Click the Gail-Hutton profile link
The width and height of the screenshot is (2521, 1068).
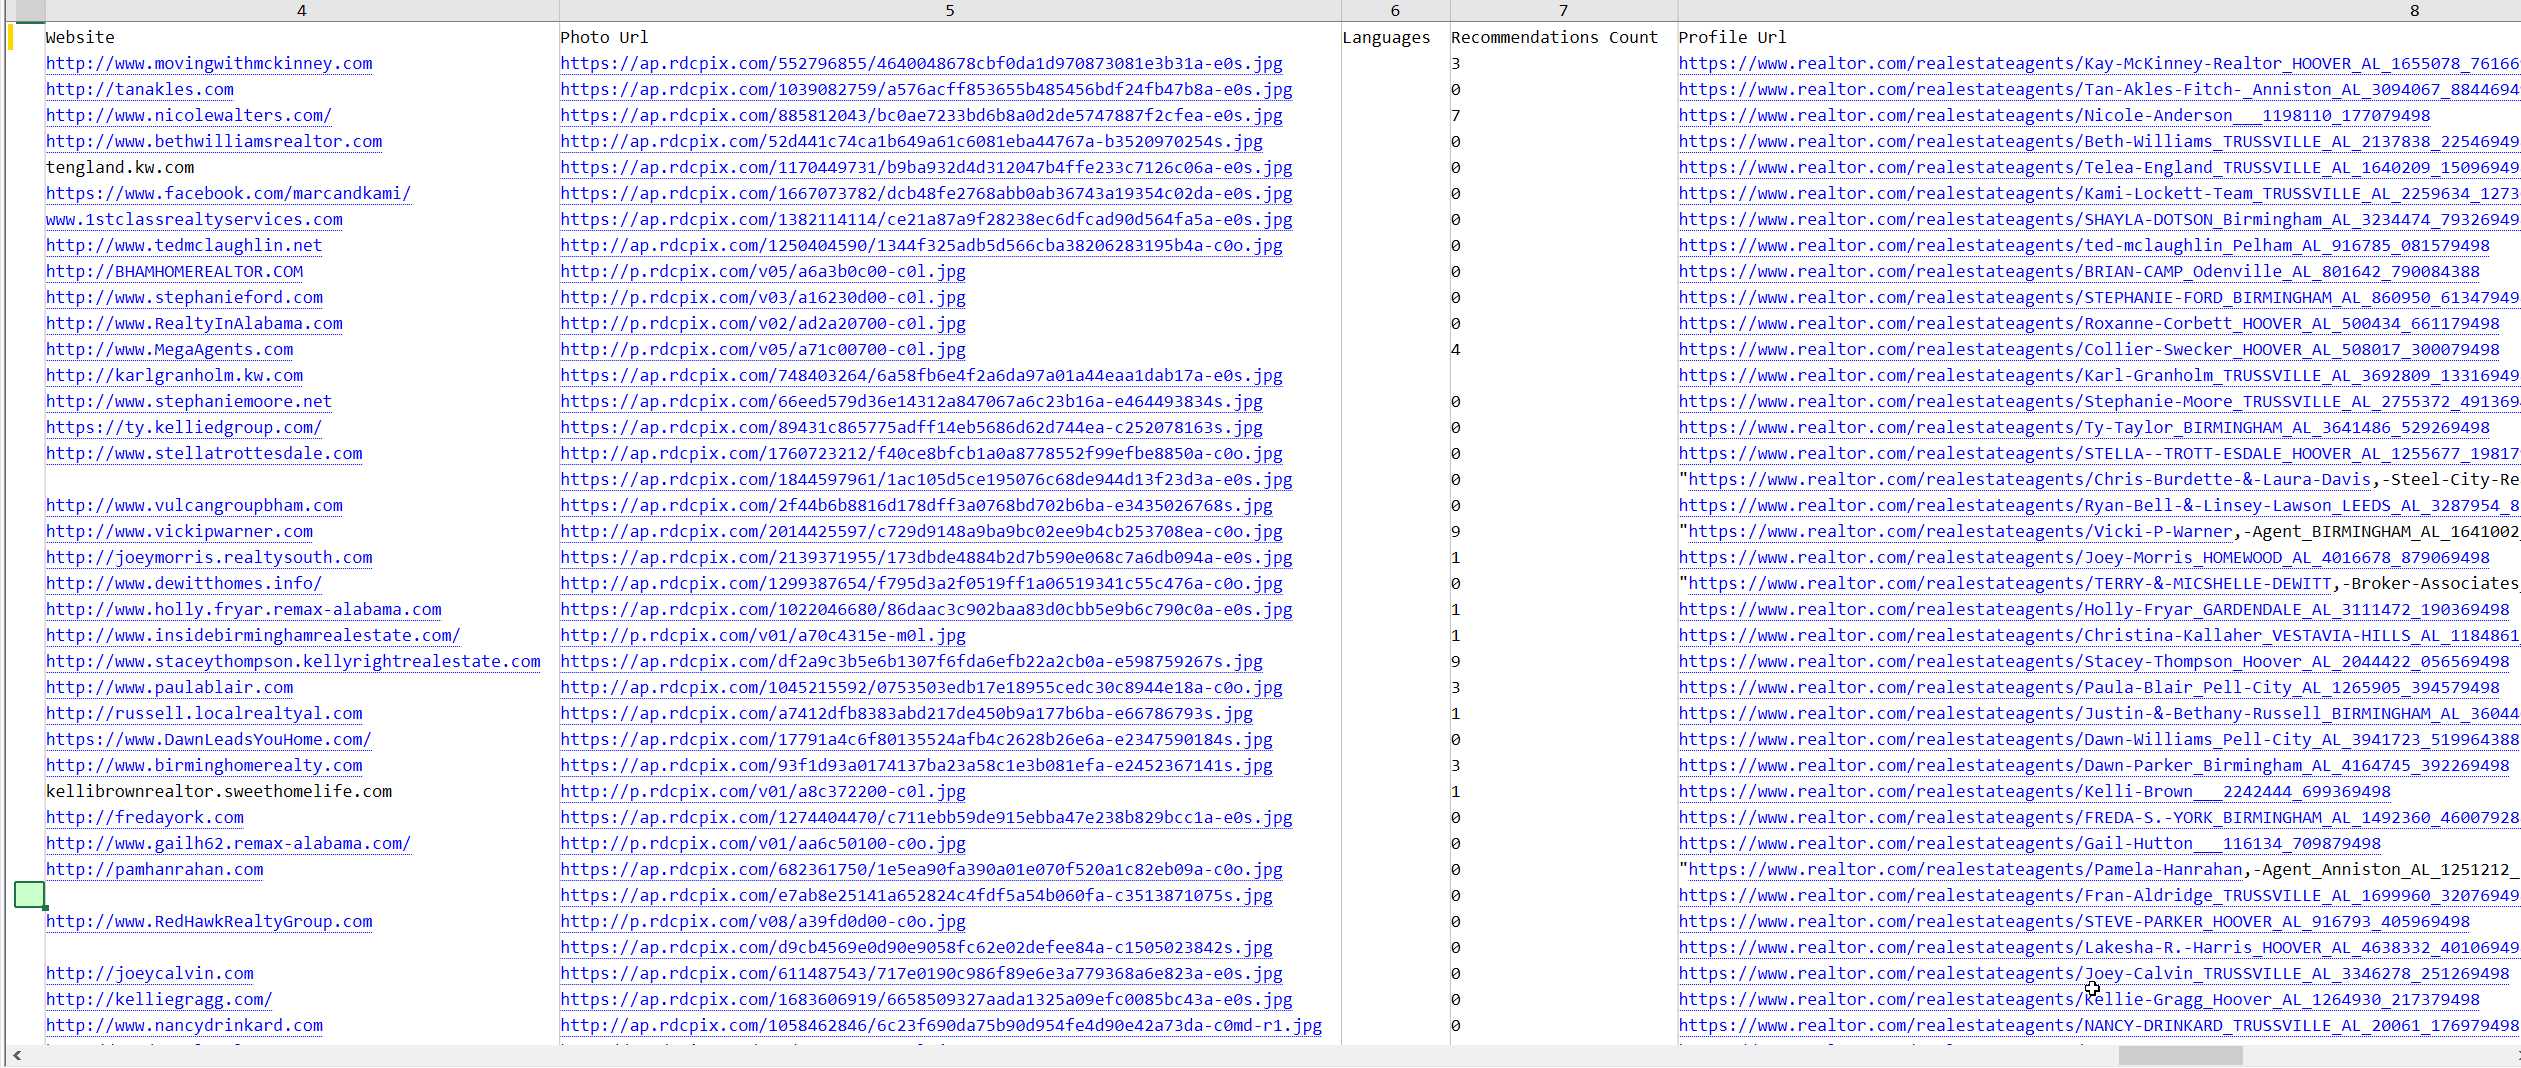click(x=2030, y=843)
